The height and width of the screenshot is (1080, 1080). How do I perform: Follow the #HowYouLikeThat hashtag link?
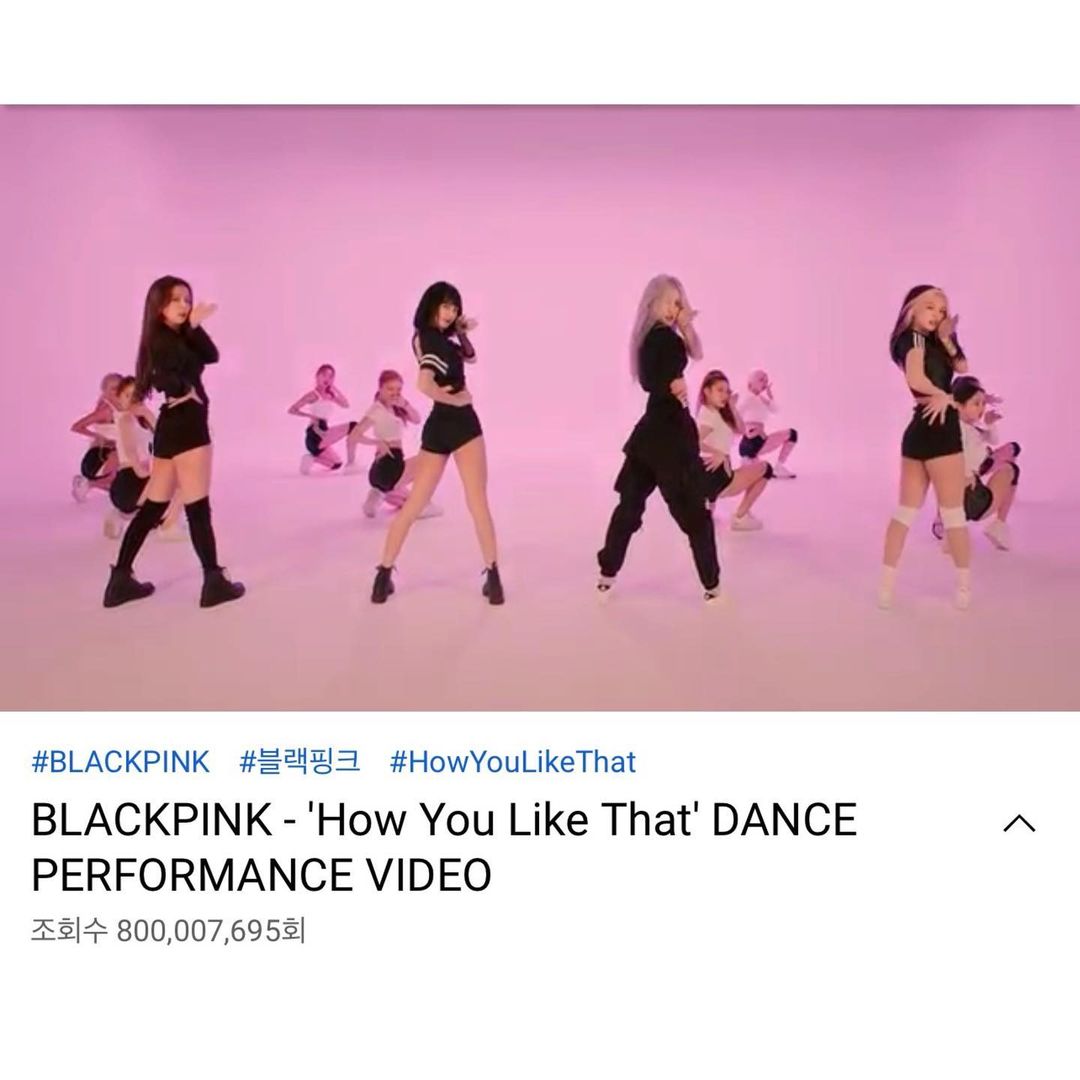[x=512, y=762]
